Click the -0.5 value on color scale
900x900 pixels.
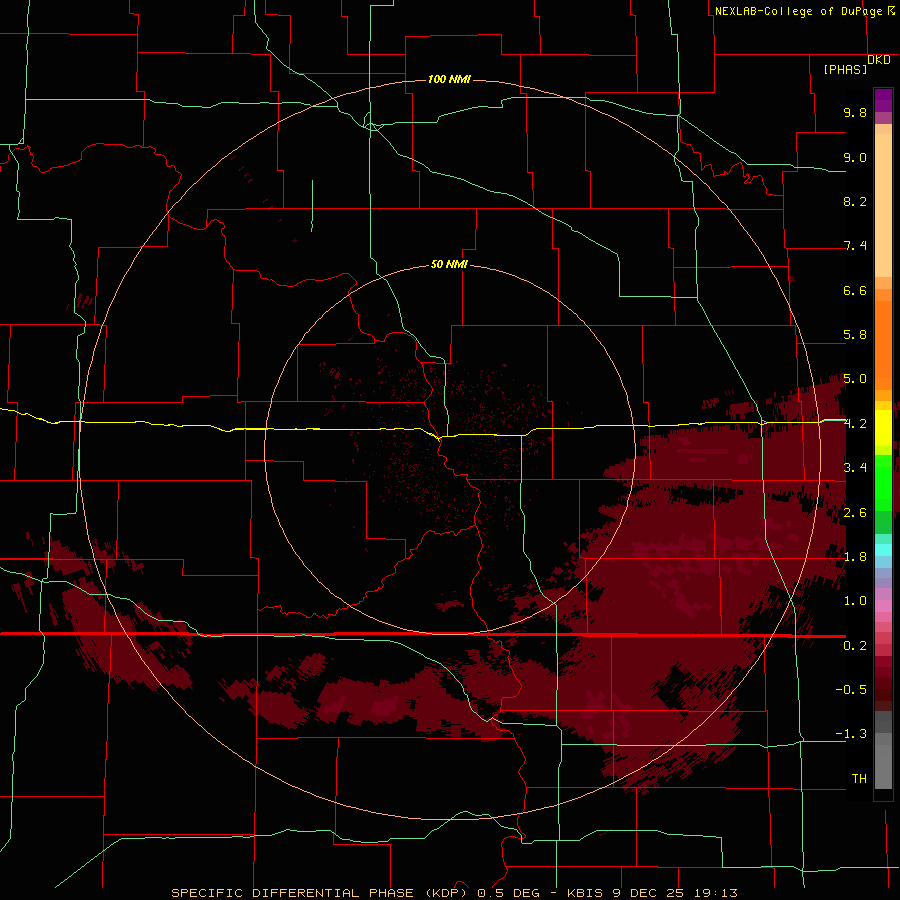pos(851,690)
